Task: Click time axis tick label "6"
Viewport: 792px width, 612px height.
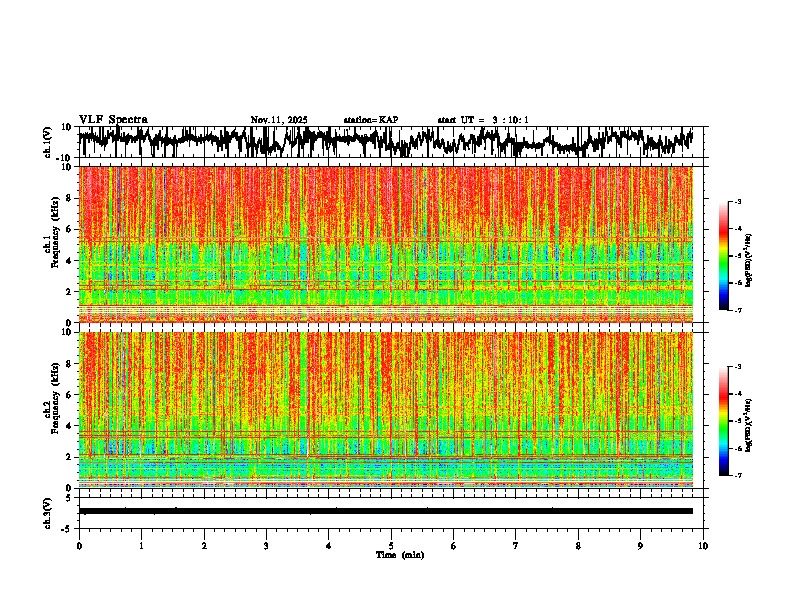Action: 454,546
